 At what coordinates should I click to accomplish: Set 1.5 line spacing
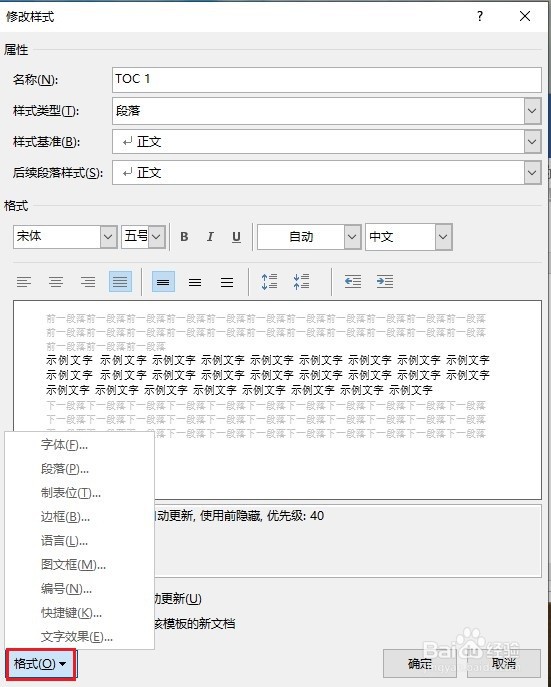pos(195,281)
